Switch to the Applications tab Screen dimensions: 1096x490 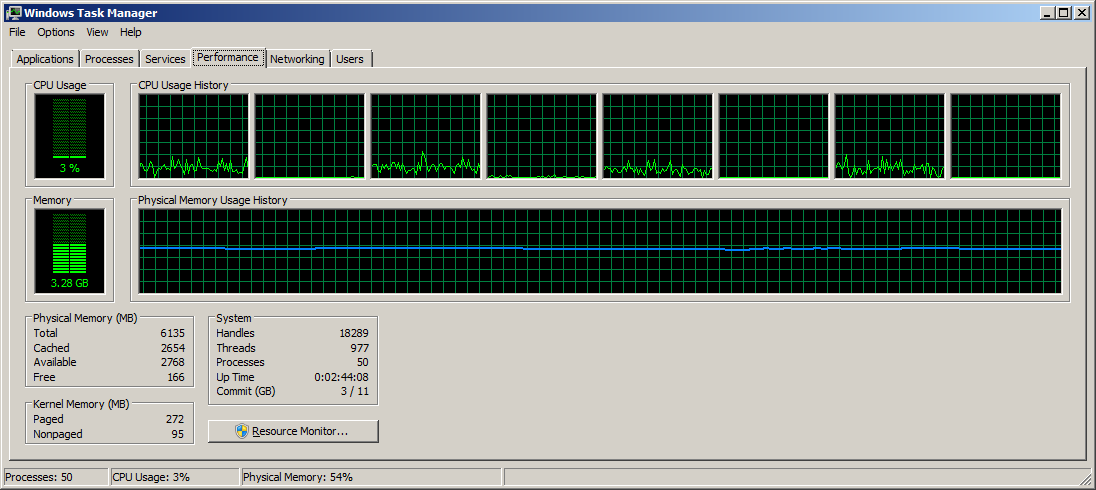pyautogui.click(x=45, y=59)
